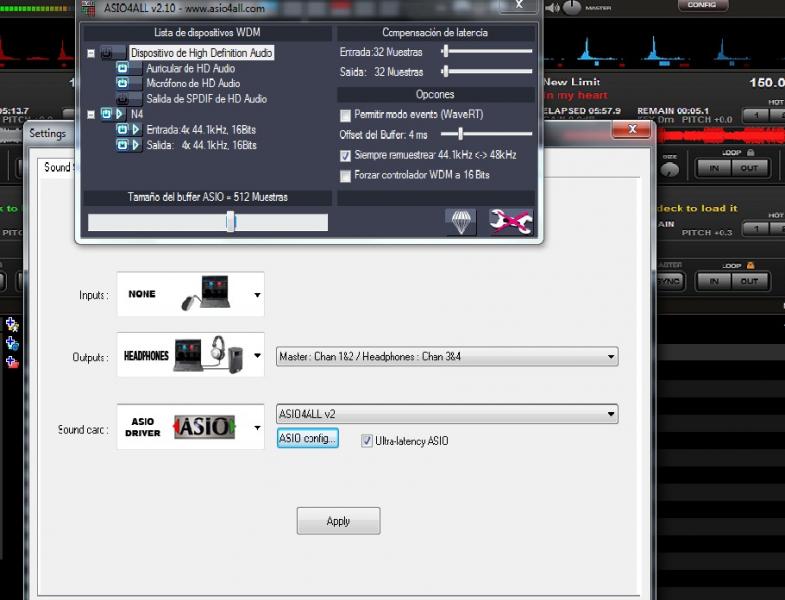Toggle power icon for High Definition Audio device
Viewport: 785px width, 600px height.
pyautogui.click(x=107, y=53)
